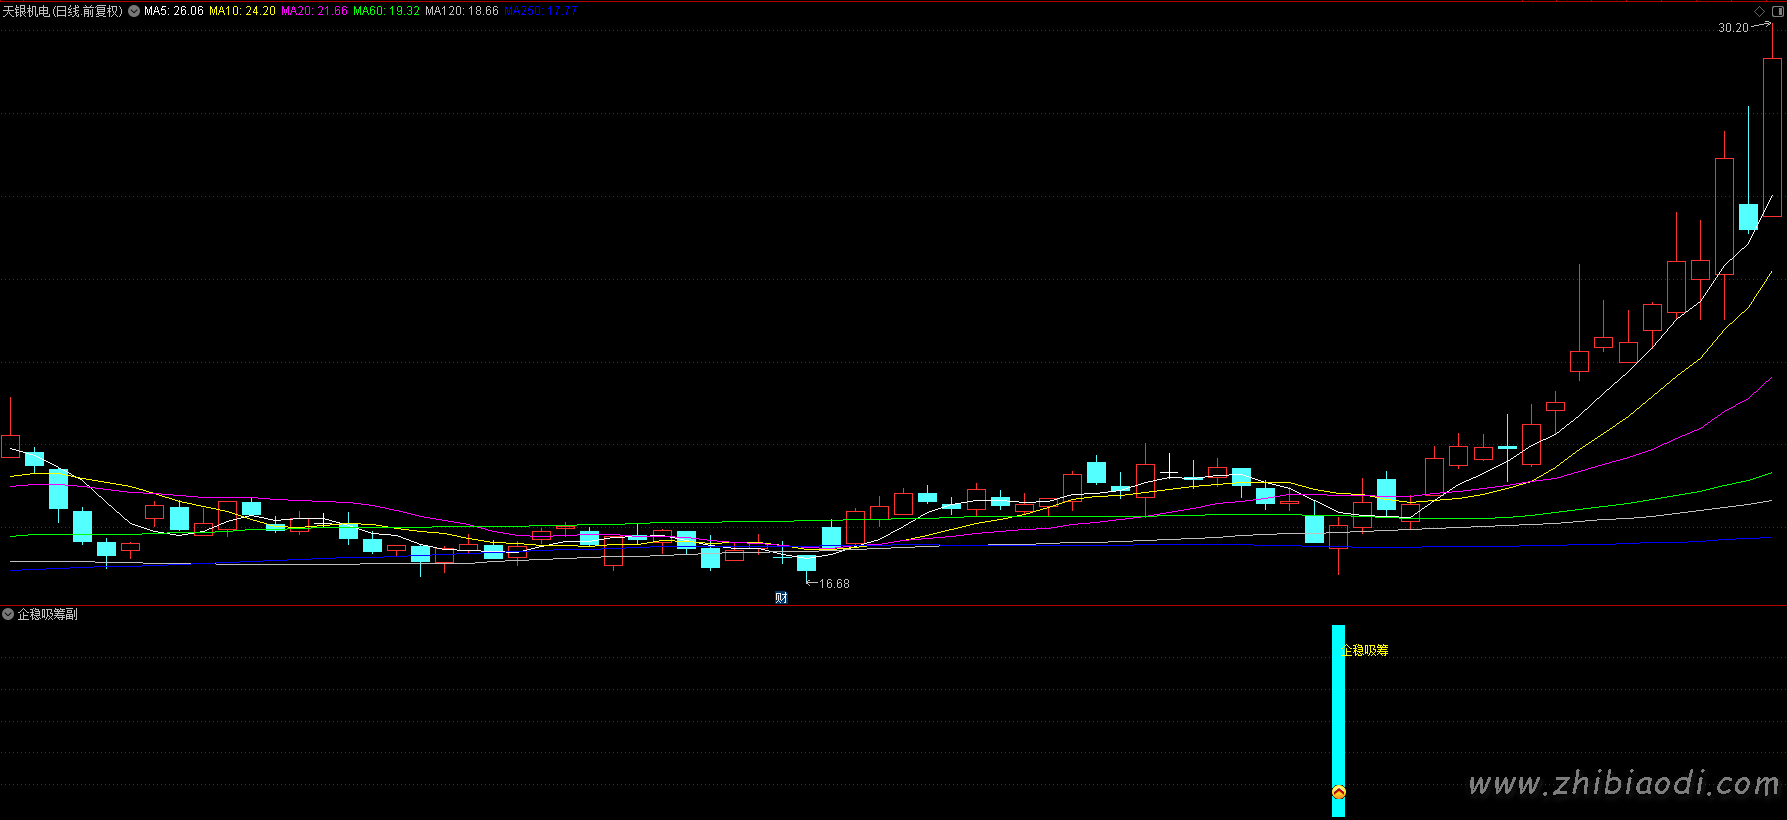Image resolution: width=1787 pixels, height=820 pixels.
Task: Click the 企稳吸筹副 sub-indicator name
Action: click(x=47, y=614)
